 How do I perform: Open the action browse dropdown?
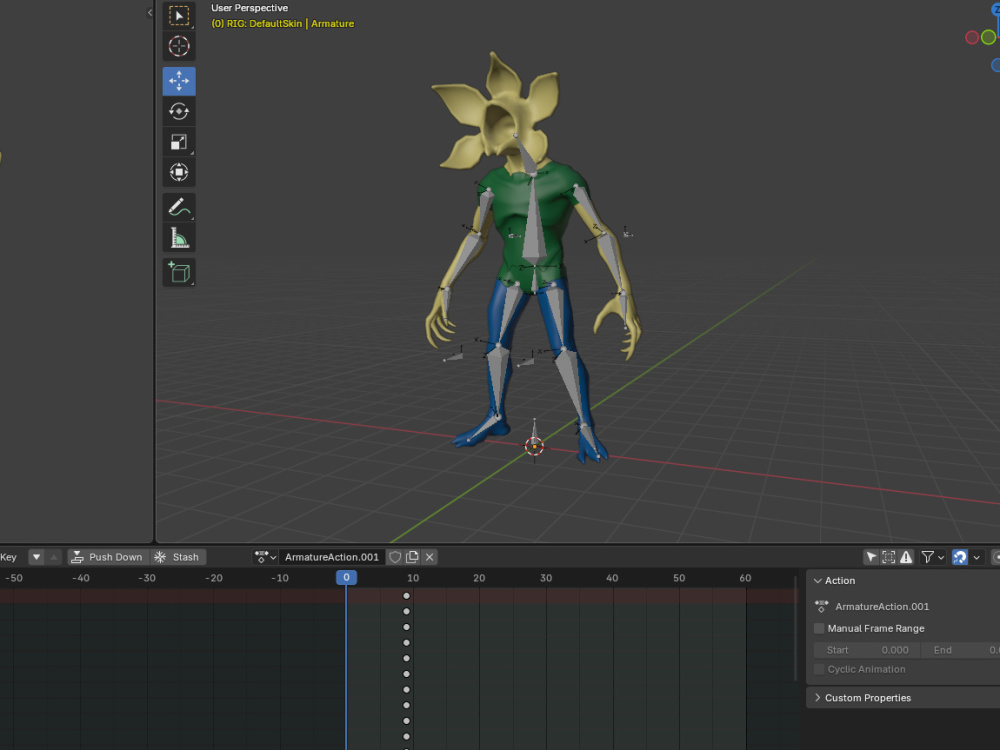pos(265,557)
